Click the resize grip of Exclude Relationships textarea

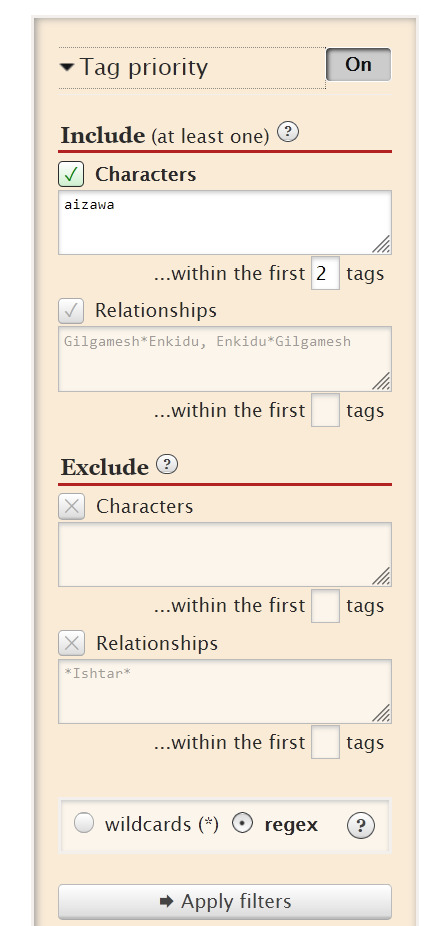coord(381,713)
